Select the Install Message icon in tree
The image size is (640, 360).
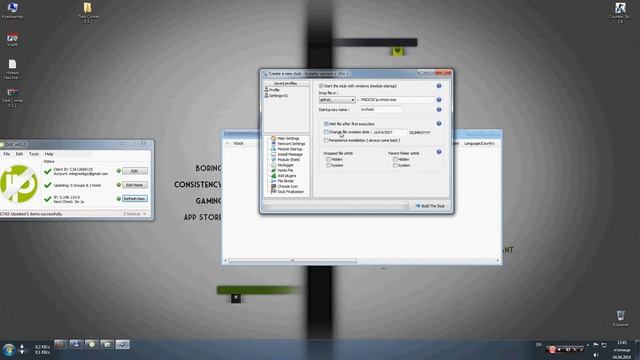pos(273,154)
